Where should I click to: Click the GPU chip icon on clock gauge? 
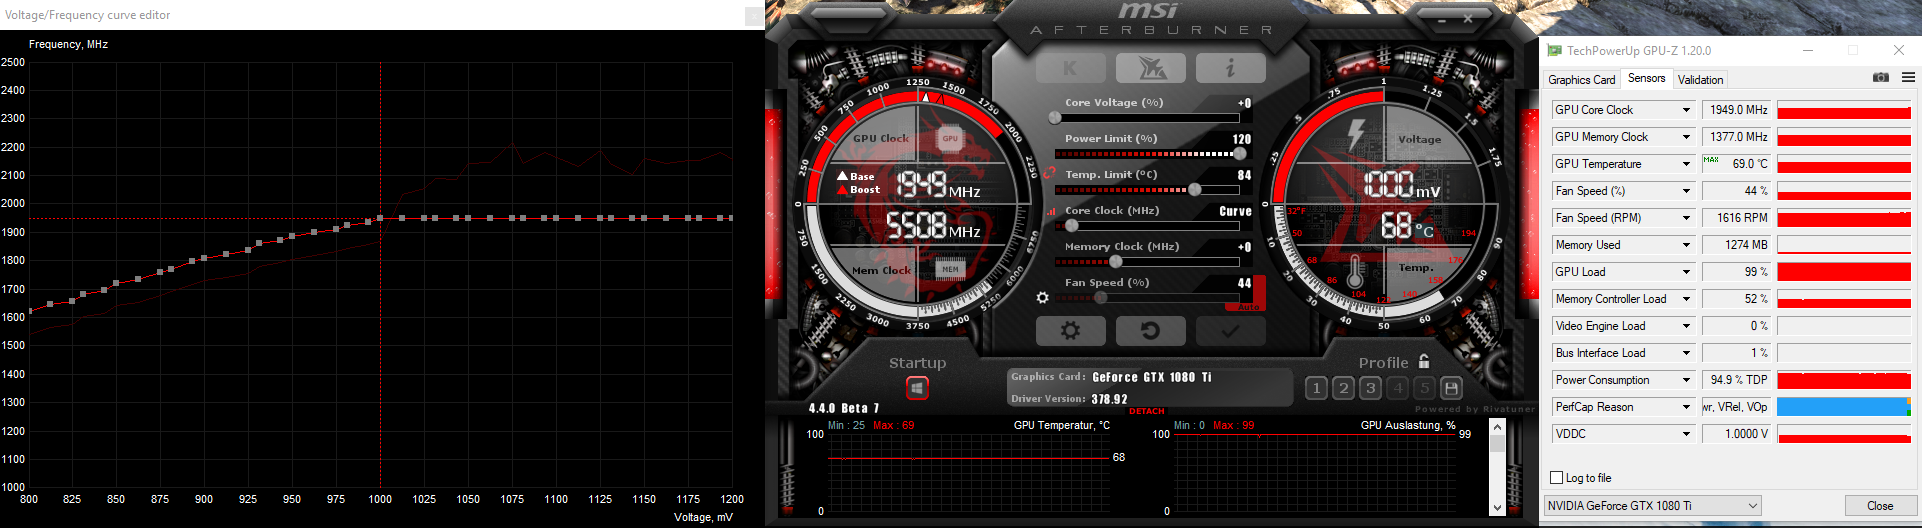point(950,139)
